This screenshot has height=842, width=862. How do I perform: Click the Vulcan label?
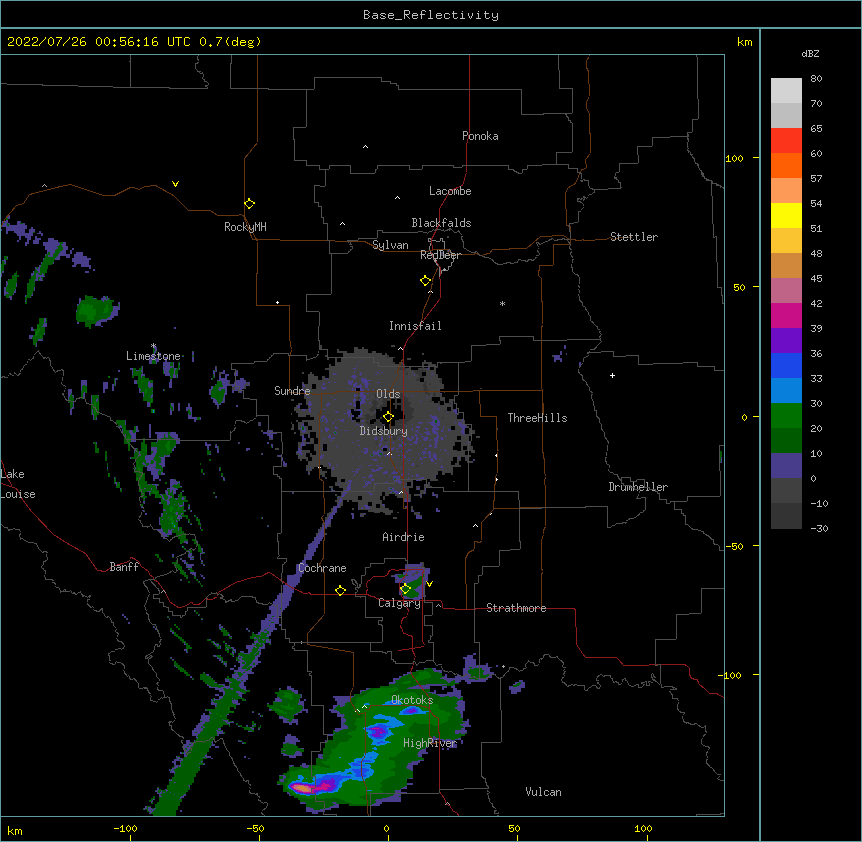click(x=543, y=792)
